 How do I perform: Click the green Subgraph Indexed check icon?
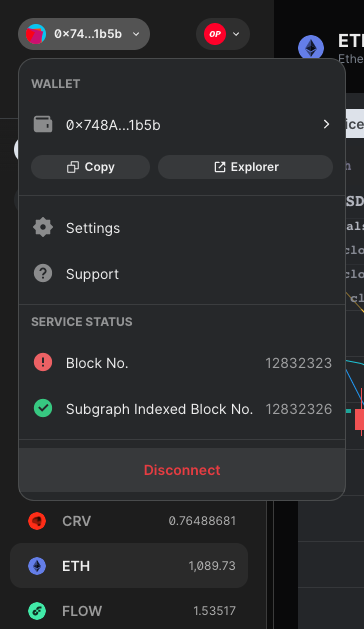43,408
